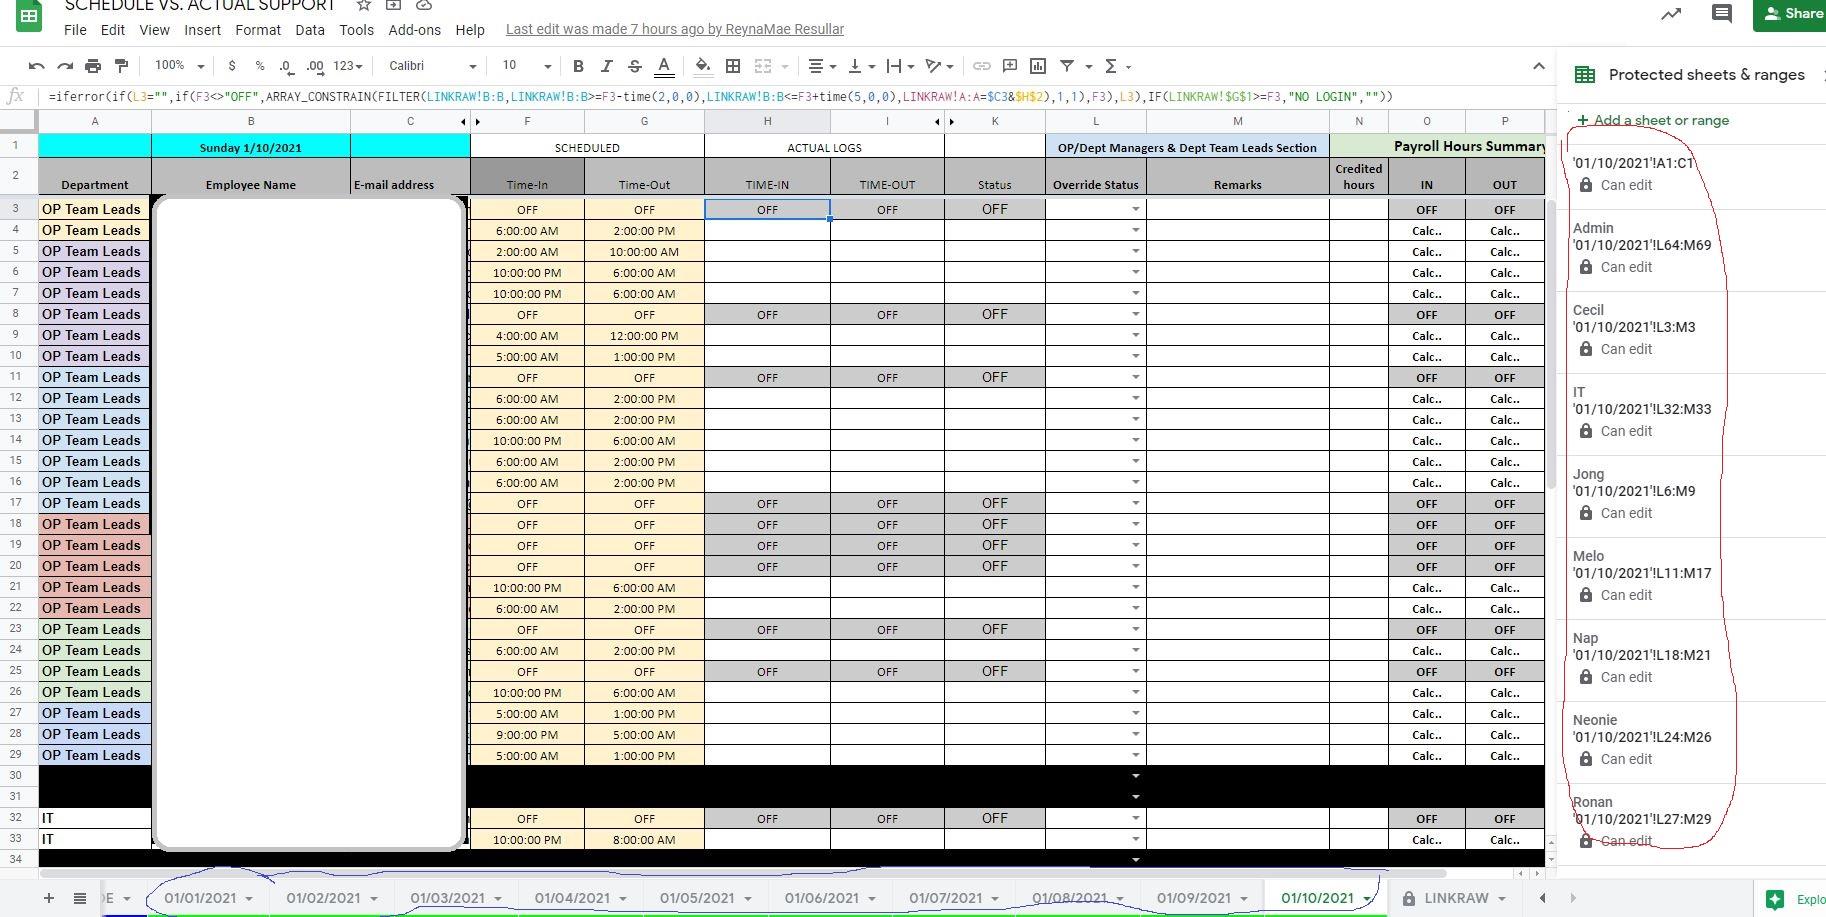Open comment history icon near Share
Viewport: 1826px width, 917px height.
tap(1721, 14)
